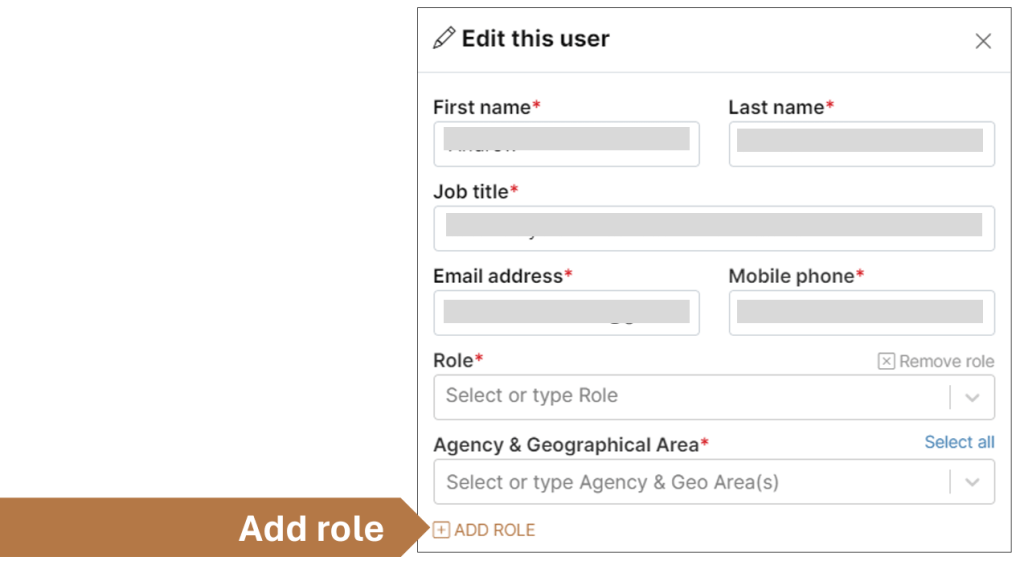
Task: Click the pencil icon beside Edit this user
Action: (443, 39)
